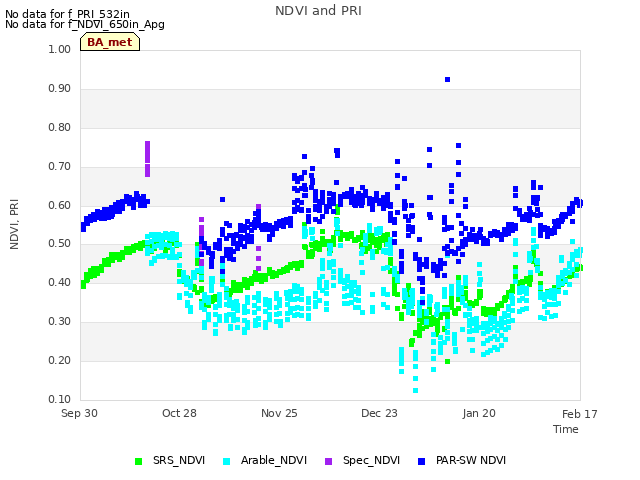
Task: Click the PAR-SW outlier point above 0.90
Action: (447, 80)
